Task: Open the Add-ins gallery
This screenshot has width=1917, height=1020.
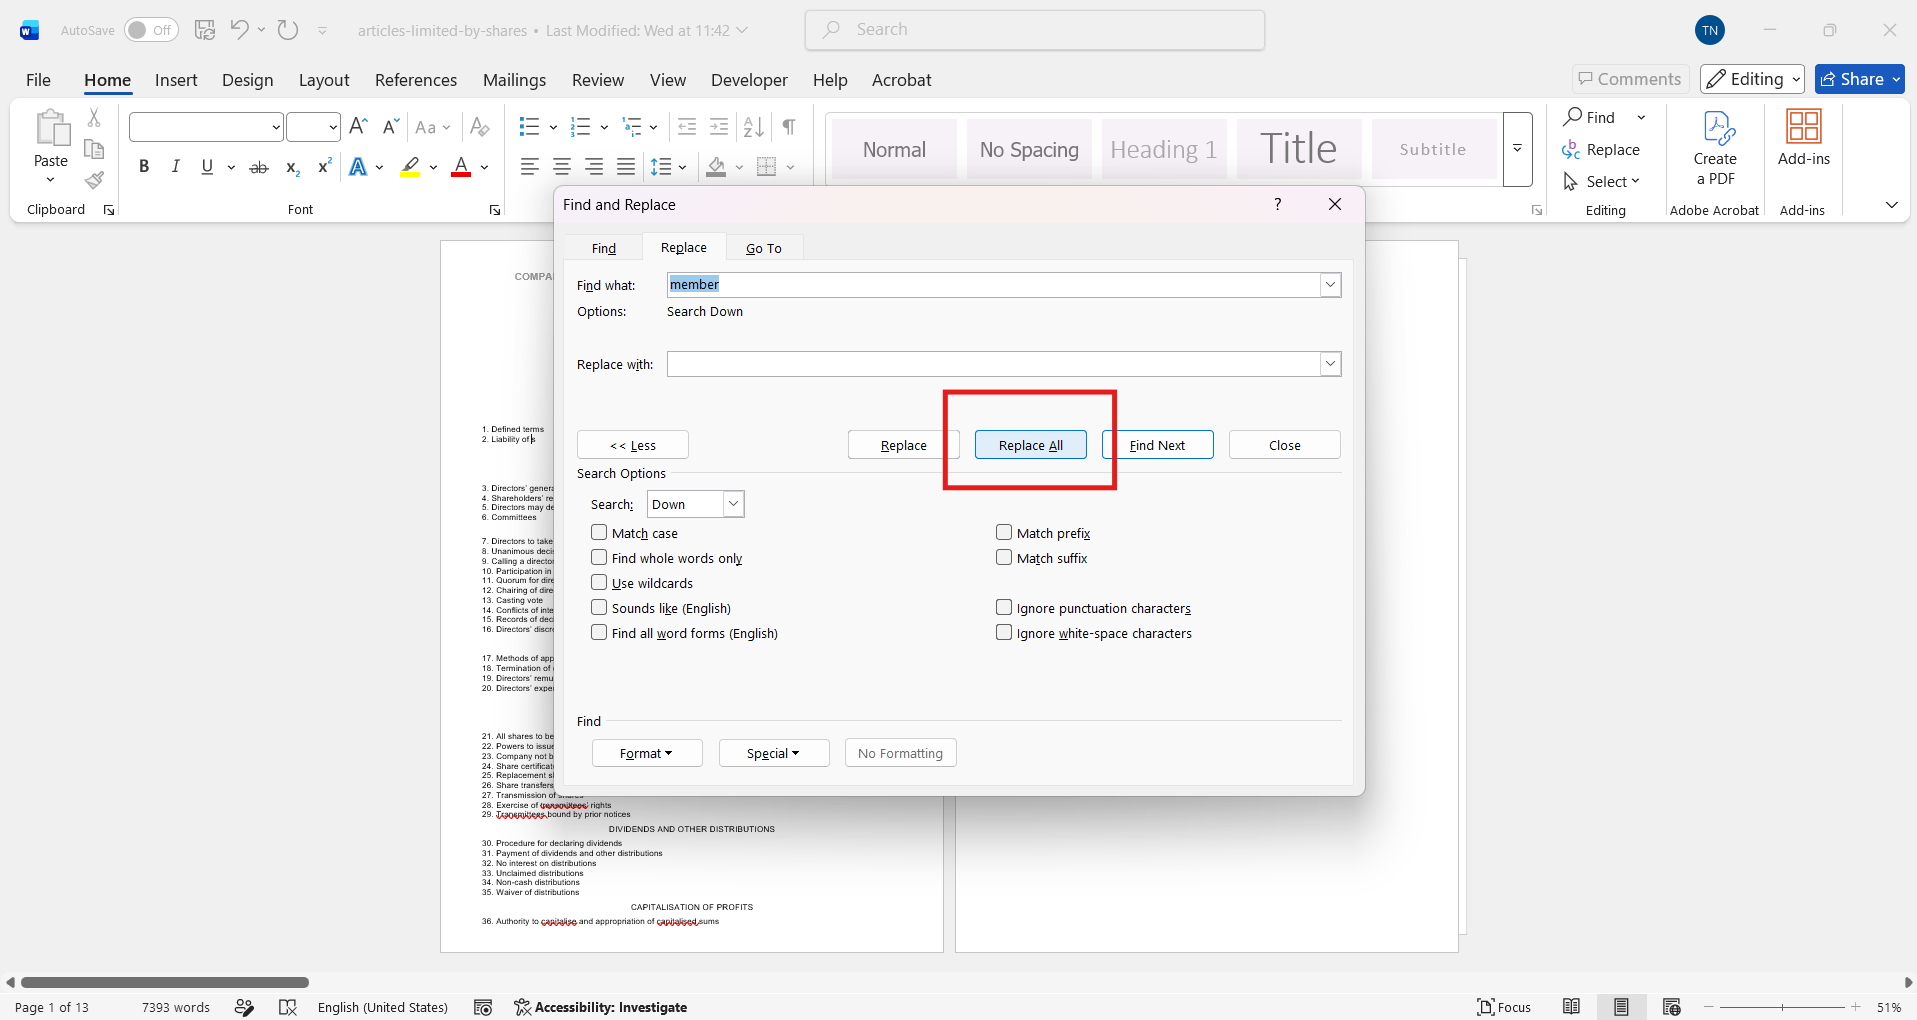Action: pos(1804,138)
